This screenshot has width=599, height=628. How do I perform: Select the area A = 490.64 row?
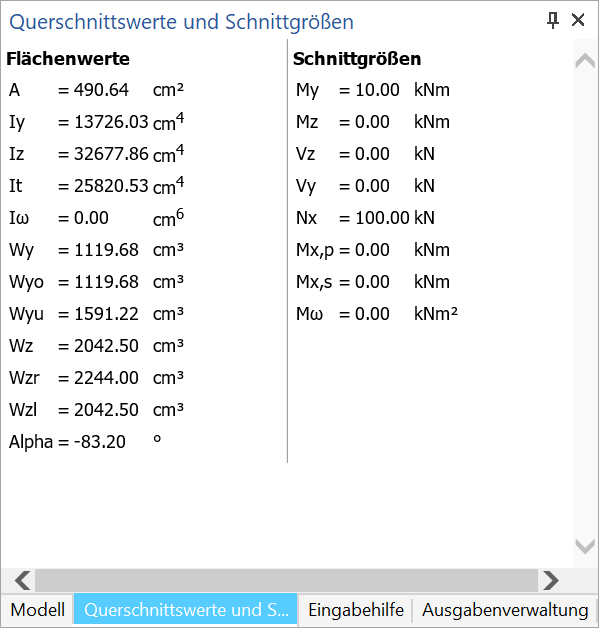(x=96, y=90)
